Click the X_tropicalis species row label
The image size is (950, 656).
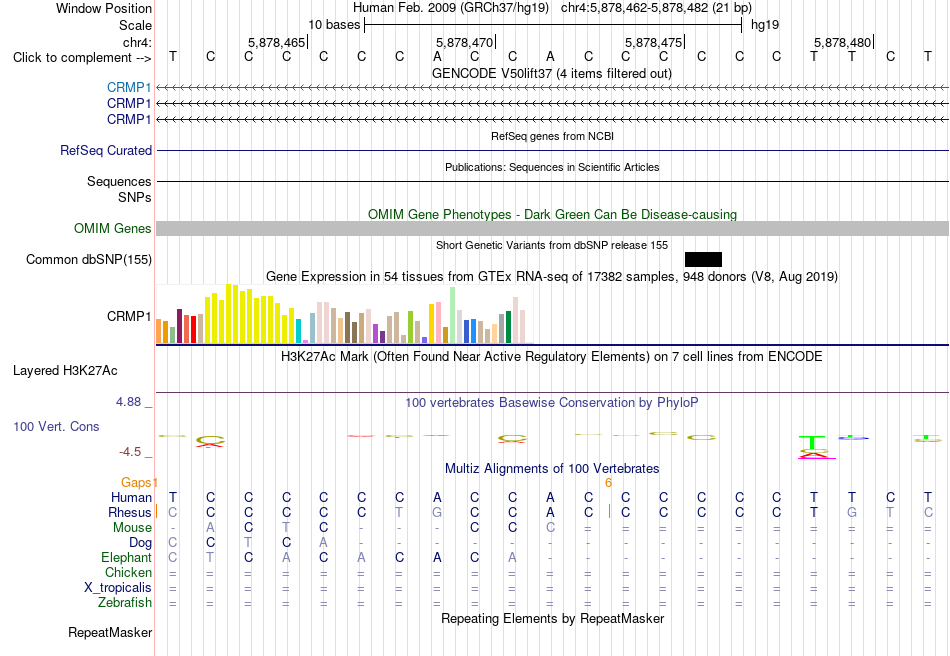pos(118,588)
